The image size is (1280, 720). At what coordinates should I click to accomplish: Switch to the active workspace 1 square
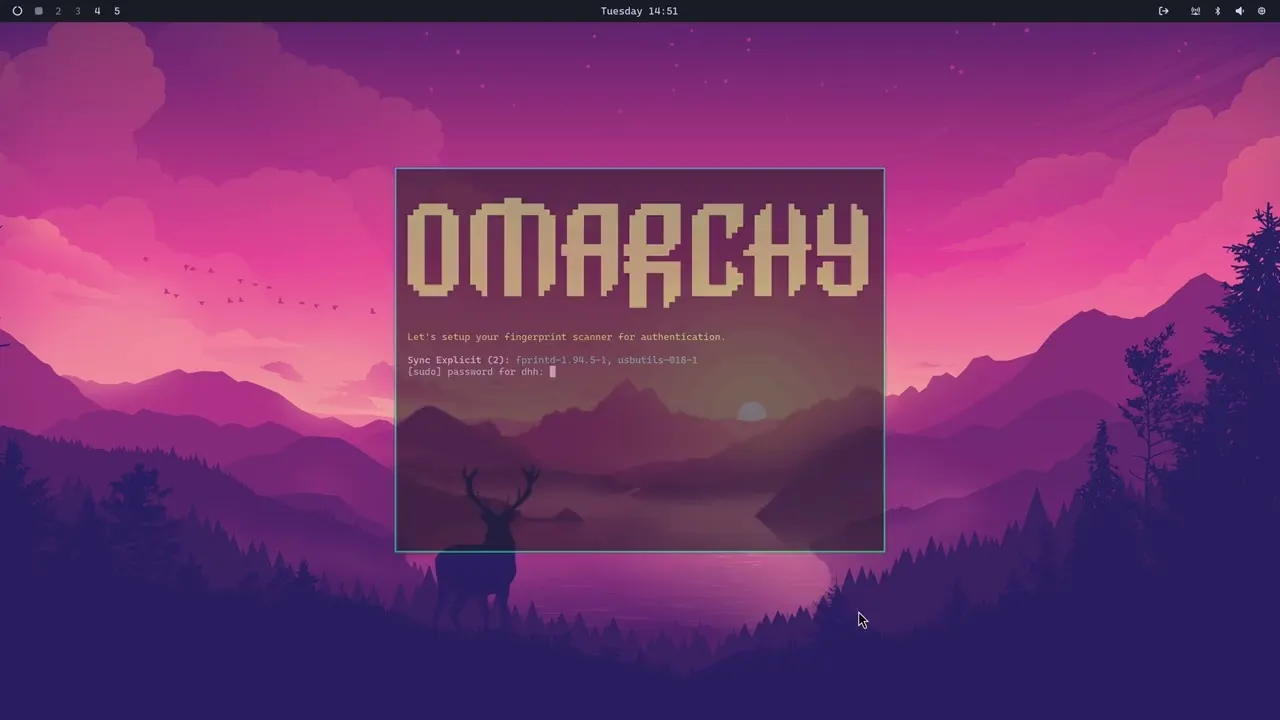click(38, 11)
